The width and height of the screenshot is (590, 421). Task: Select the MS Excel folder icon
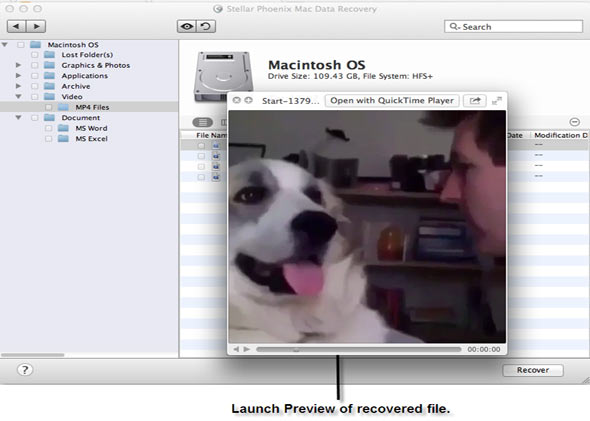(x=63, y=139)
